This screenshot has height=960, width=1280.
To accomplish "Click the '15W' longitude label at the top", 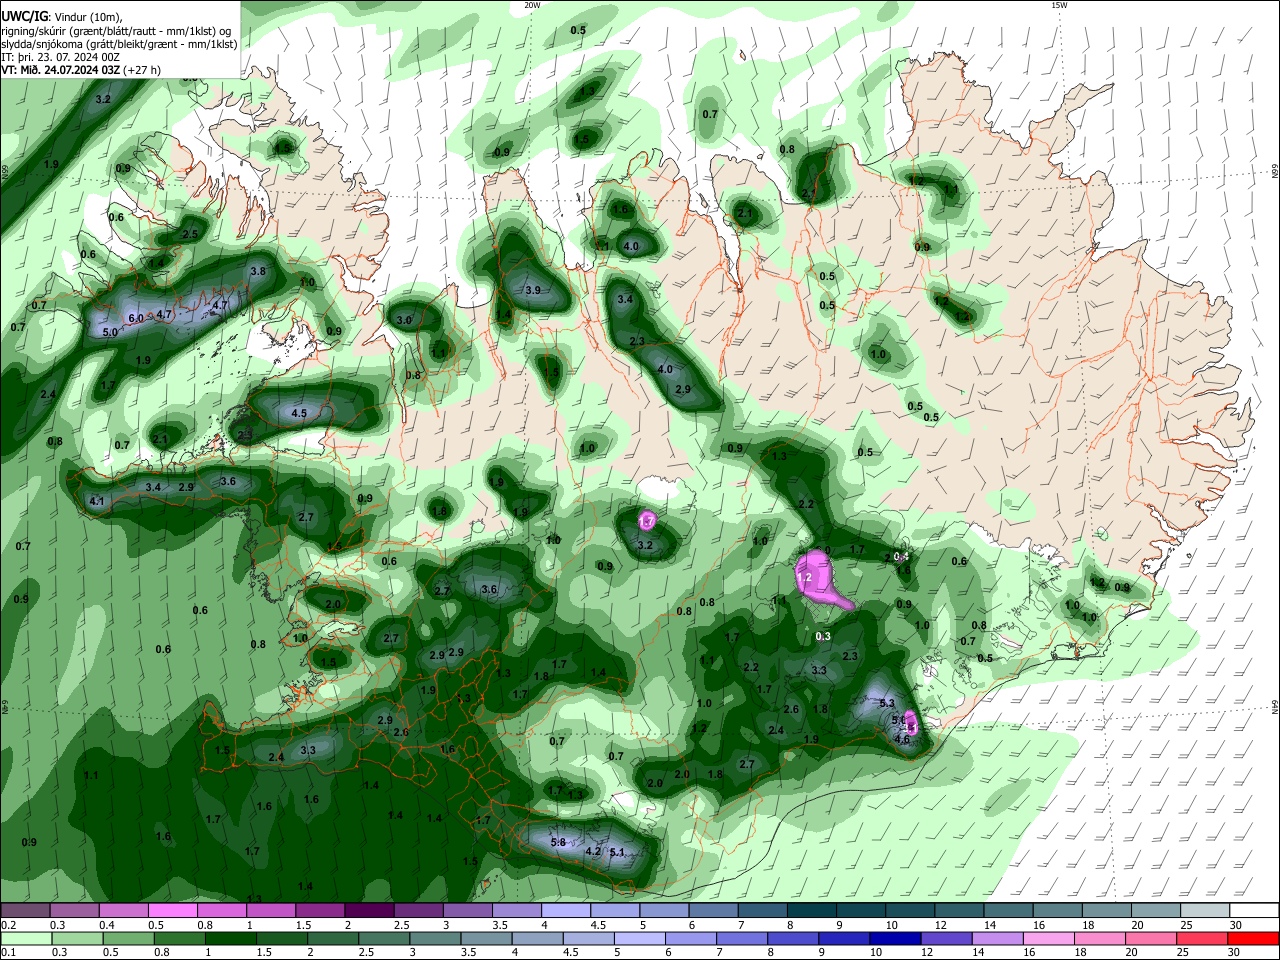I will (x=1059, y=5).
